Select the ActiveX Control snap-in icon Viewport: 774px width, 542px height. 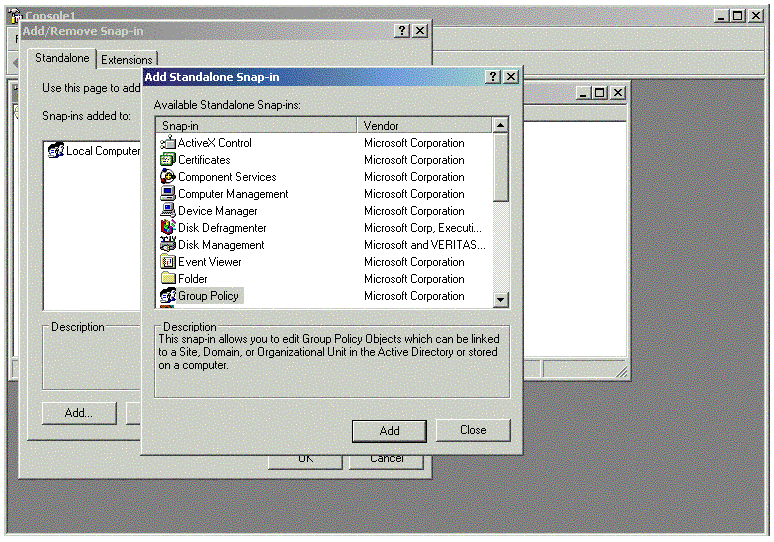click(x=168, y=143)
